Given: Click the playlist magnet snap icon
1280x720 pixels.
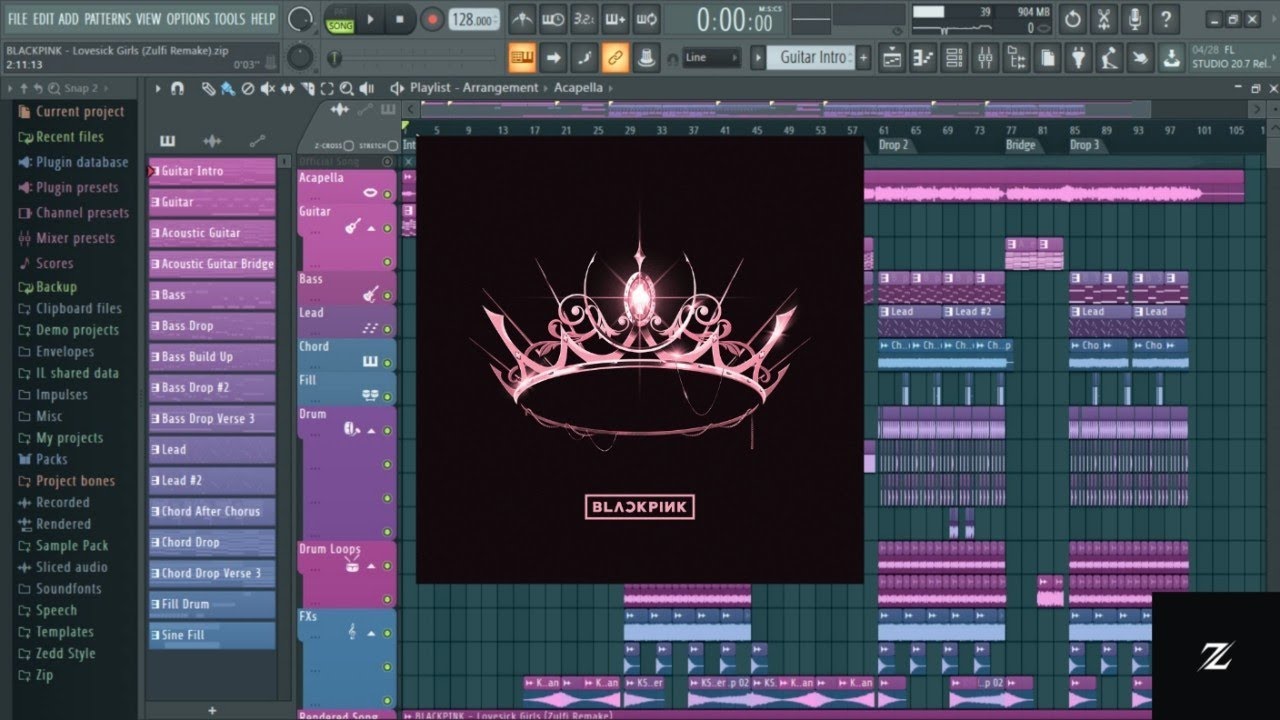Looking at the screenshot, I should [x=178, y=88].
